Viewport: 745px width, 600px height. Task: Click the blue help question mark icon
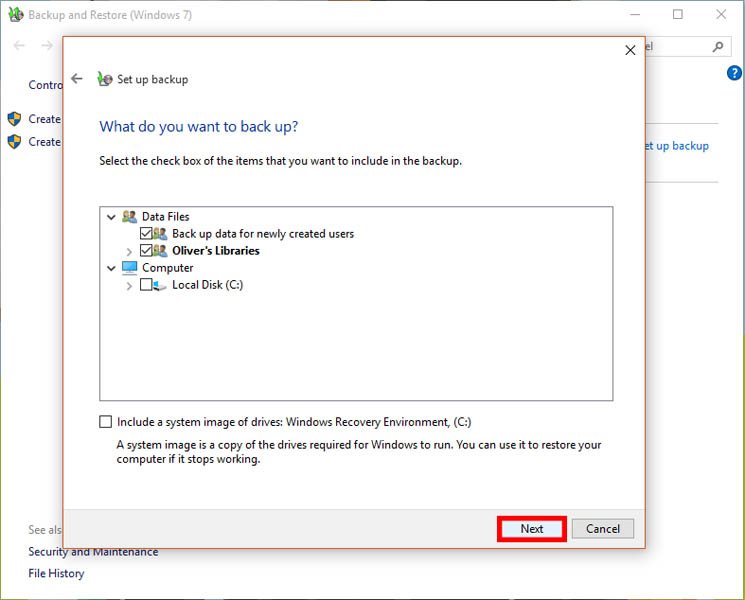tap(734, 73)
